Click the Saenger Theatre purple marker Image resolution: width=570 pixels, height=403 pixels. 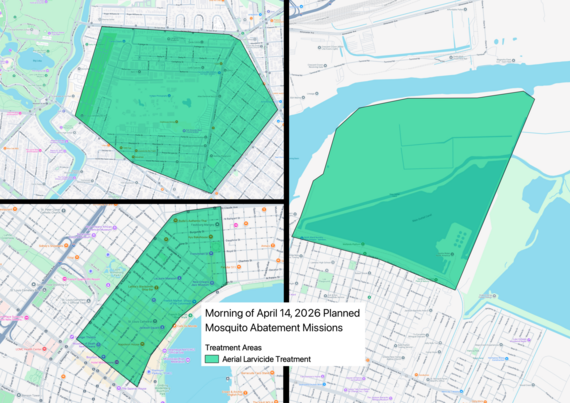coord(72,337)
